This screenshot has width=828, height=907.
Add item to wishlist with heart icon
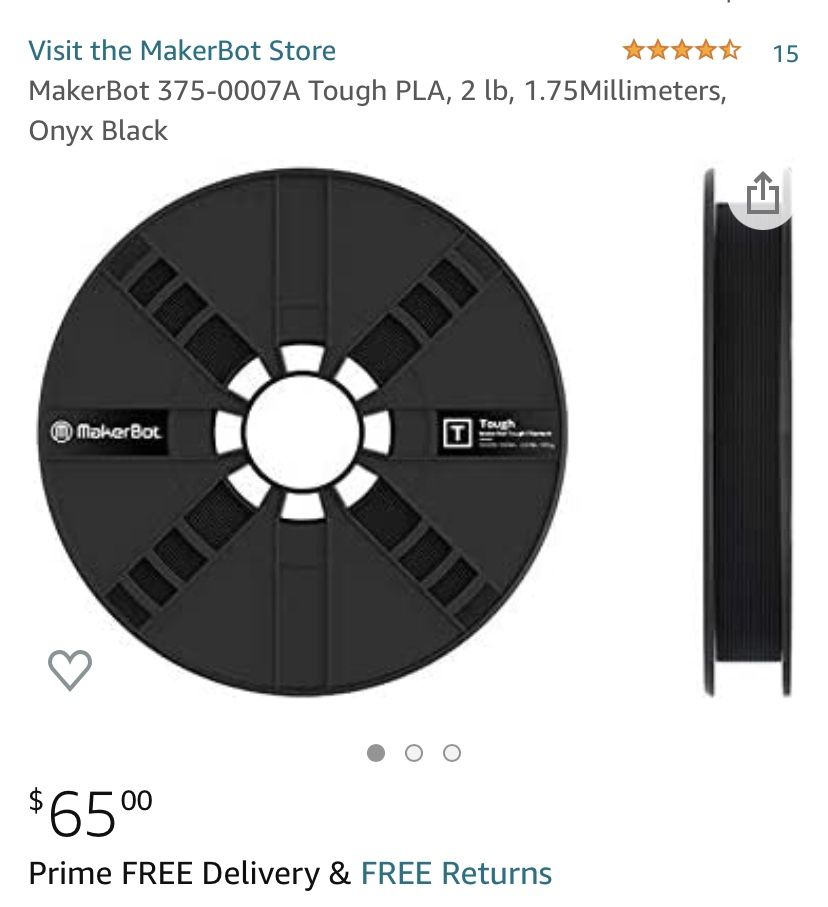click(x=69, y=670)
